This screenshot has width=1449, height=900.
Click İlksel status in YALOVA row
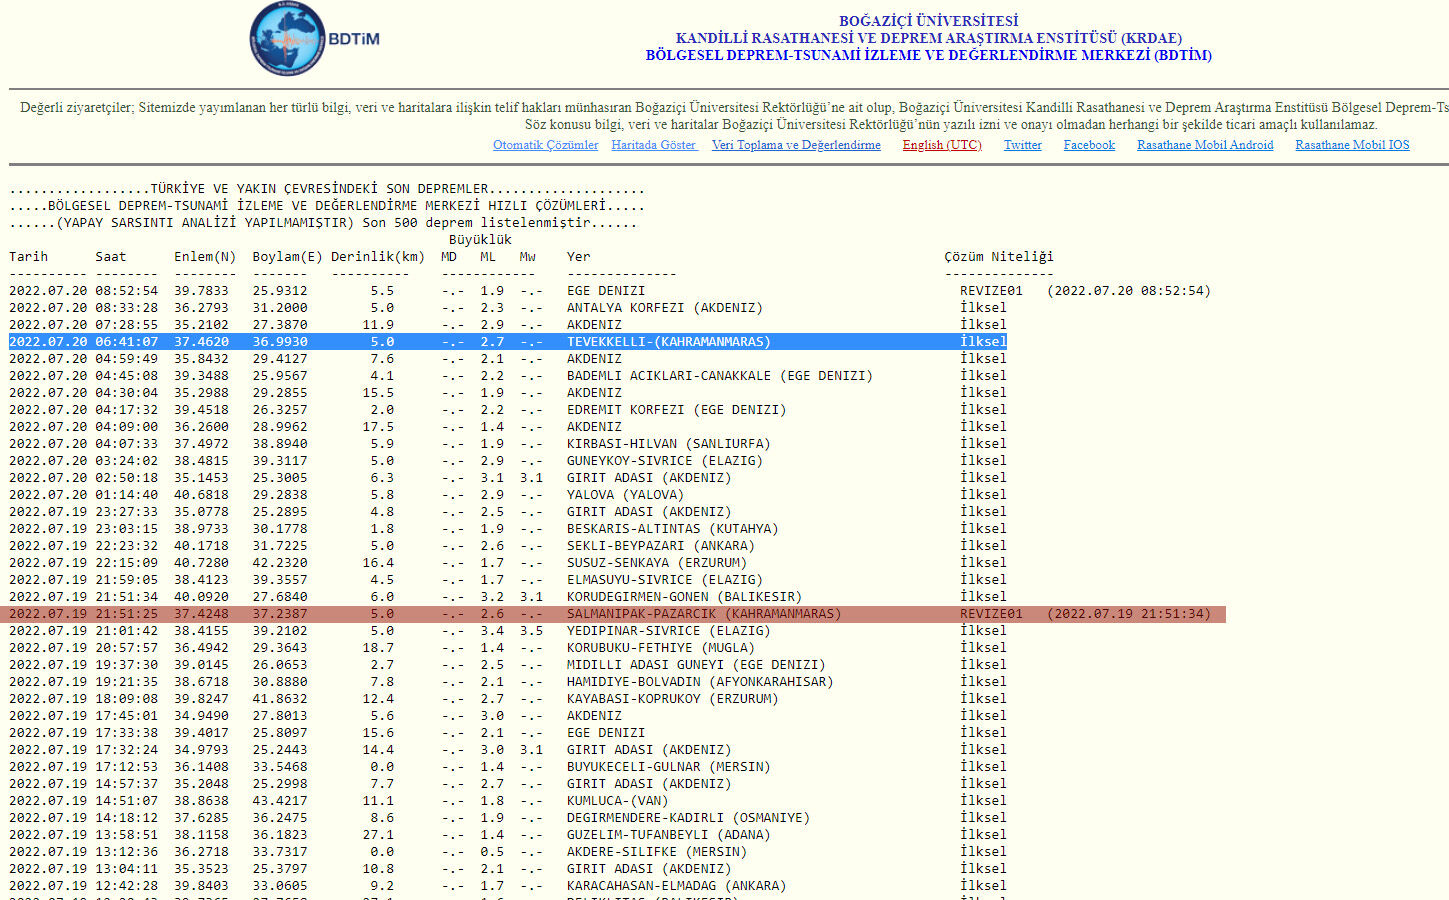pyautogui.click(x=983, y=495)
